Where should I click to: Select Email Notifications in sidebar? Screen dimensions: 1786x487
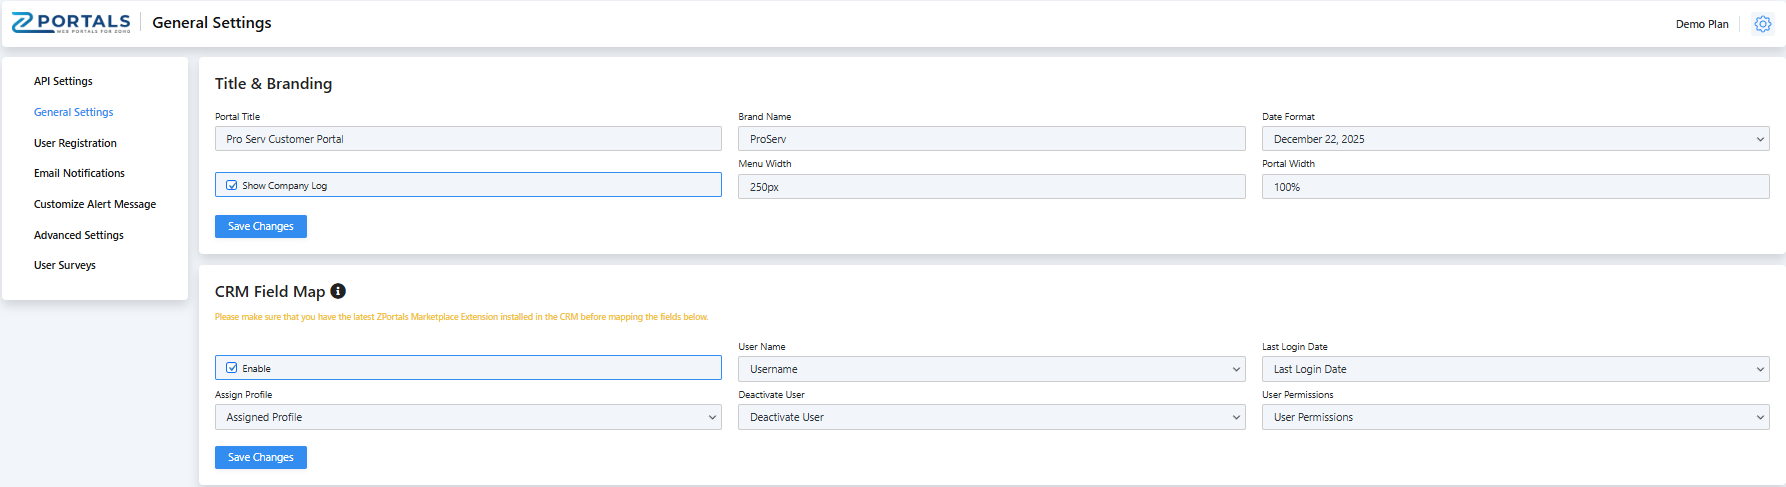click(79, 173)
